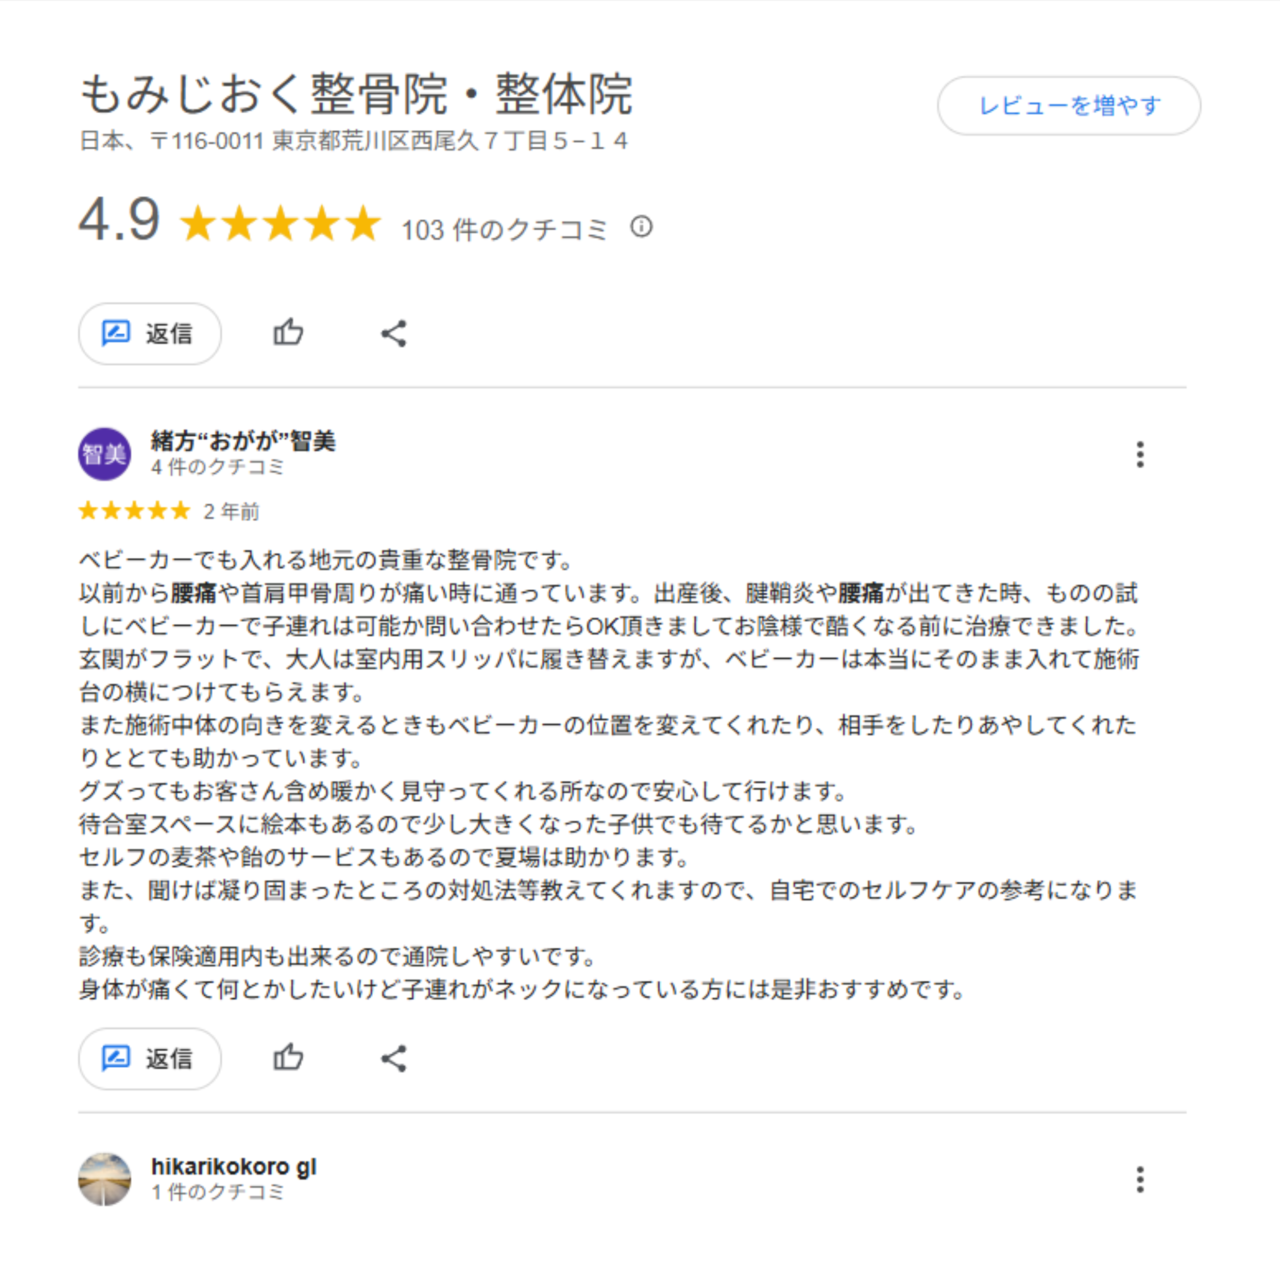
Task: Click the thumbs-up icon above 緒方's review
Action: (x=288, y=333)
